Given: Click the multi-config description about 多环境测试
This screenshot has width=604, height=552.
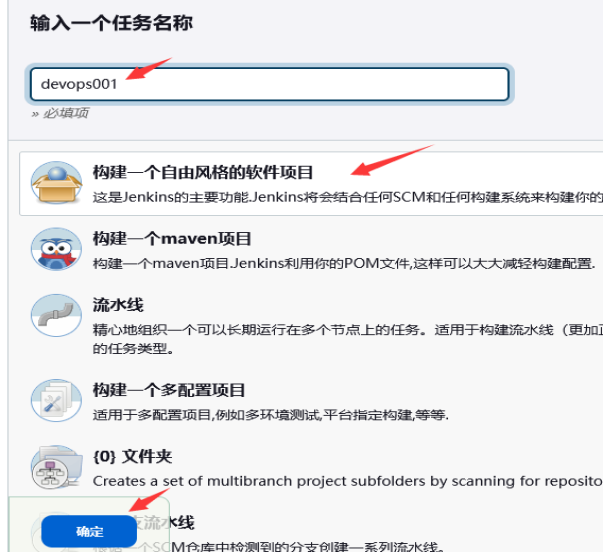Looking at the screenshot, I should [270, 415].
